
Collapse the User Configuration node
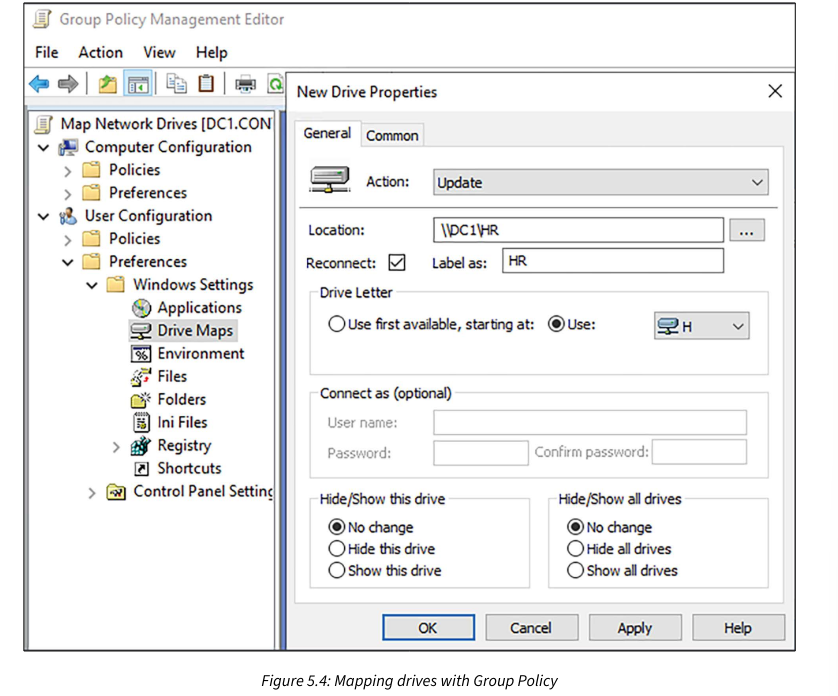point(43,216)
